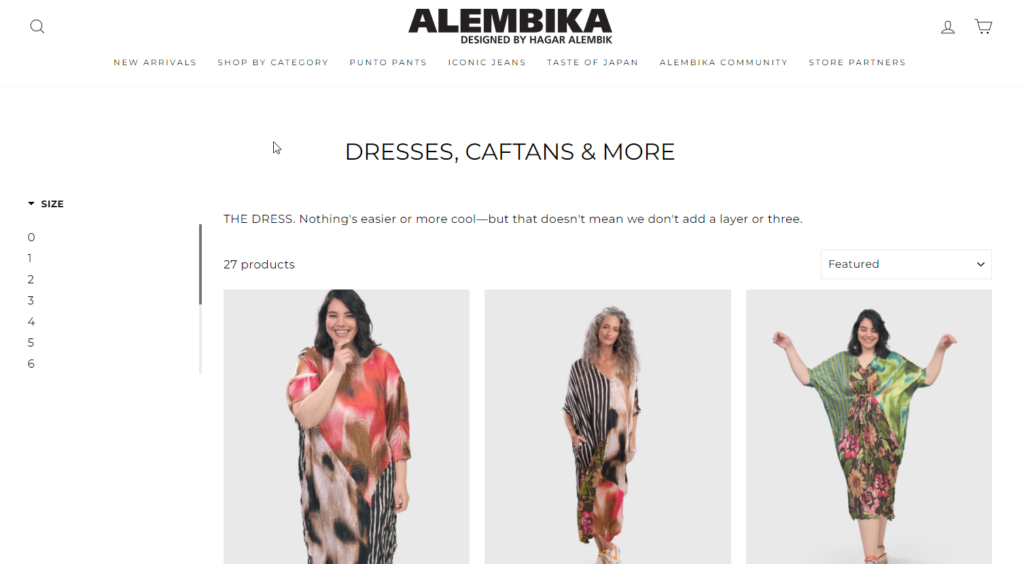Collapse the SIZE filter section
1024x564 pixels.
(x=46, y=204)
